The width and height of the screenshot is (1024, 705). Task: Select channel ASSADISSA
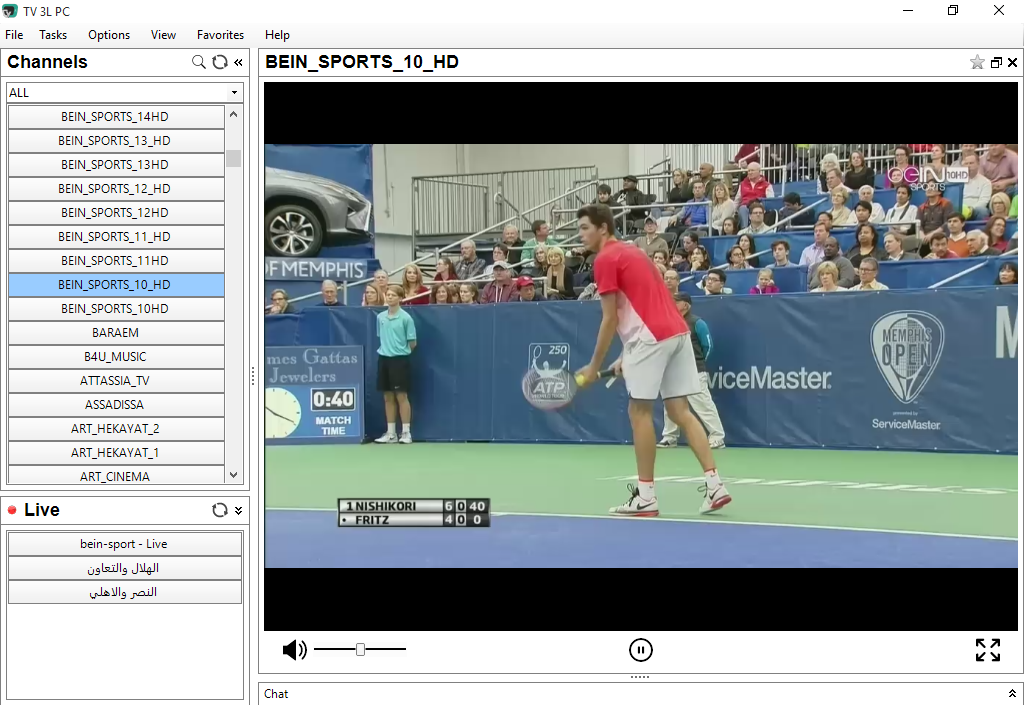[x=116, y=405]
